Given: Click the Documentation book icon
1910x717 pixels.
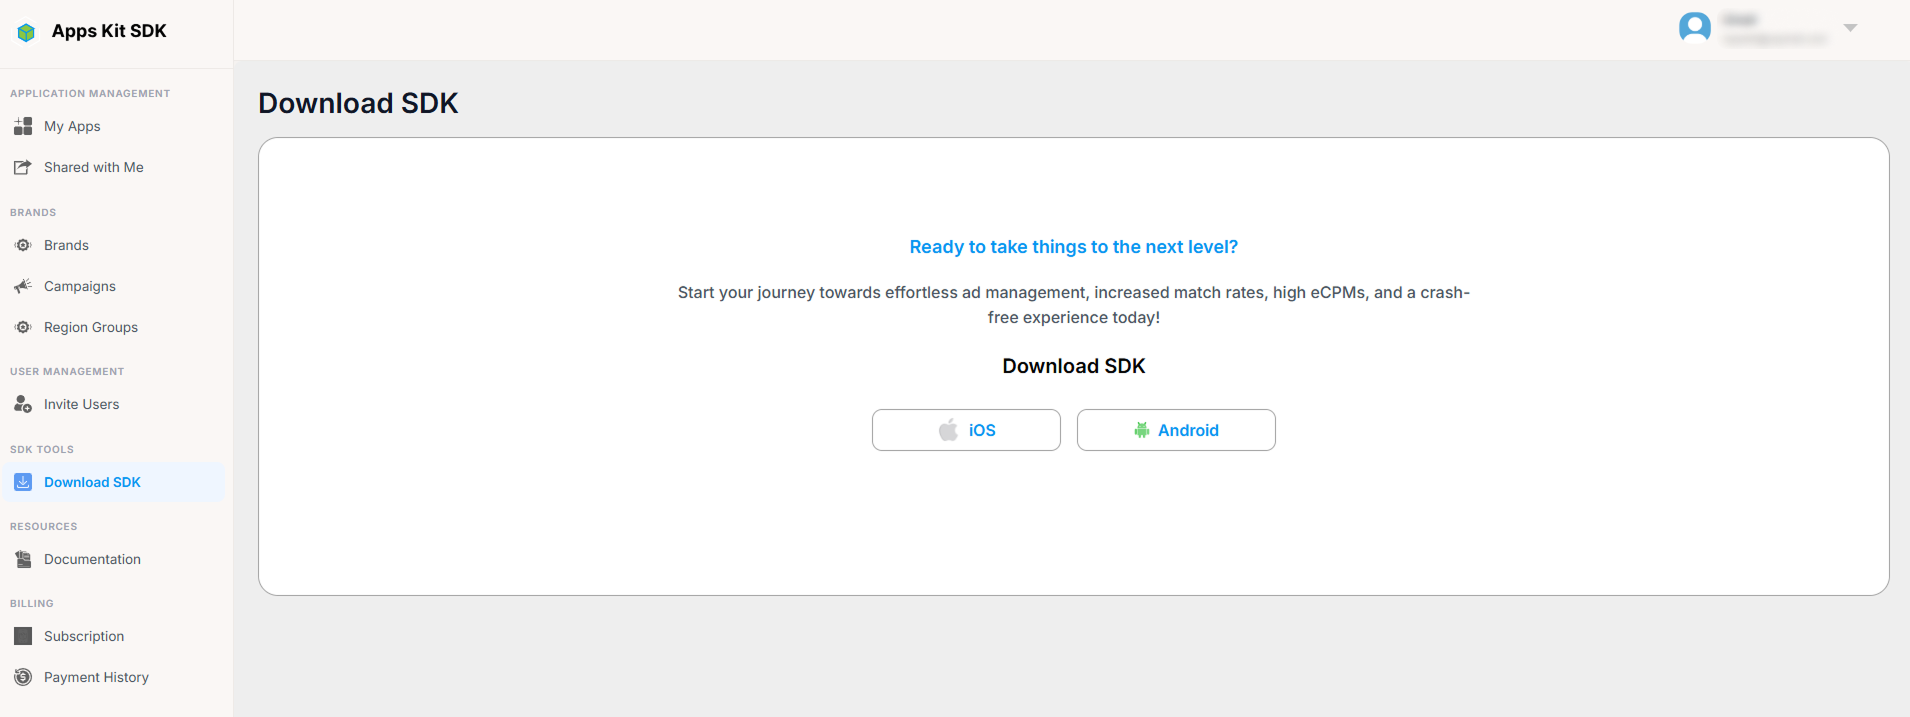Looking at the screenshot, I should [x=23, y=559].
